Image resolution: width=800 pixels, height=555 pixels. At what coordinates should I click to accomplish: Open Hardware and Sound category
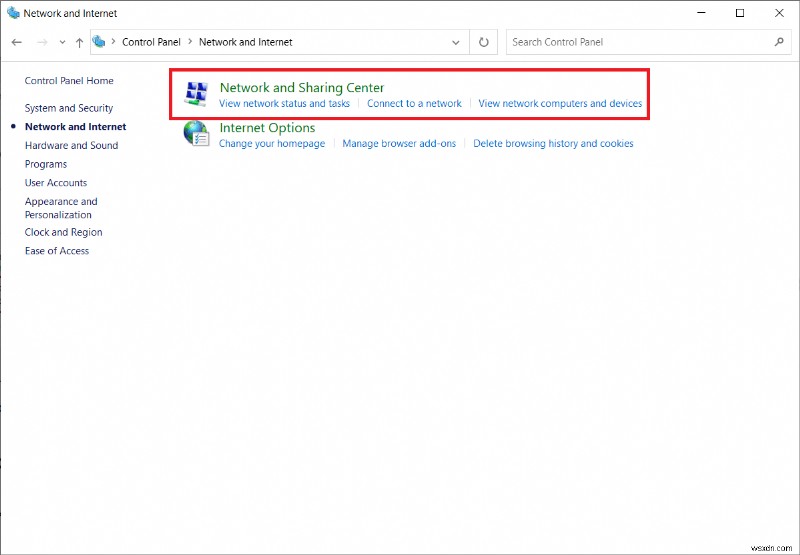71,145
